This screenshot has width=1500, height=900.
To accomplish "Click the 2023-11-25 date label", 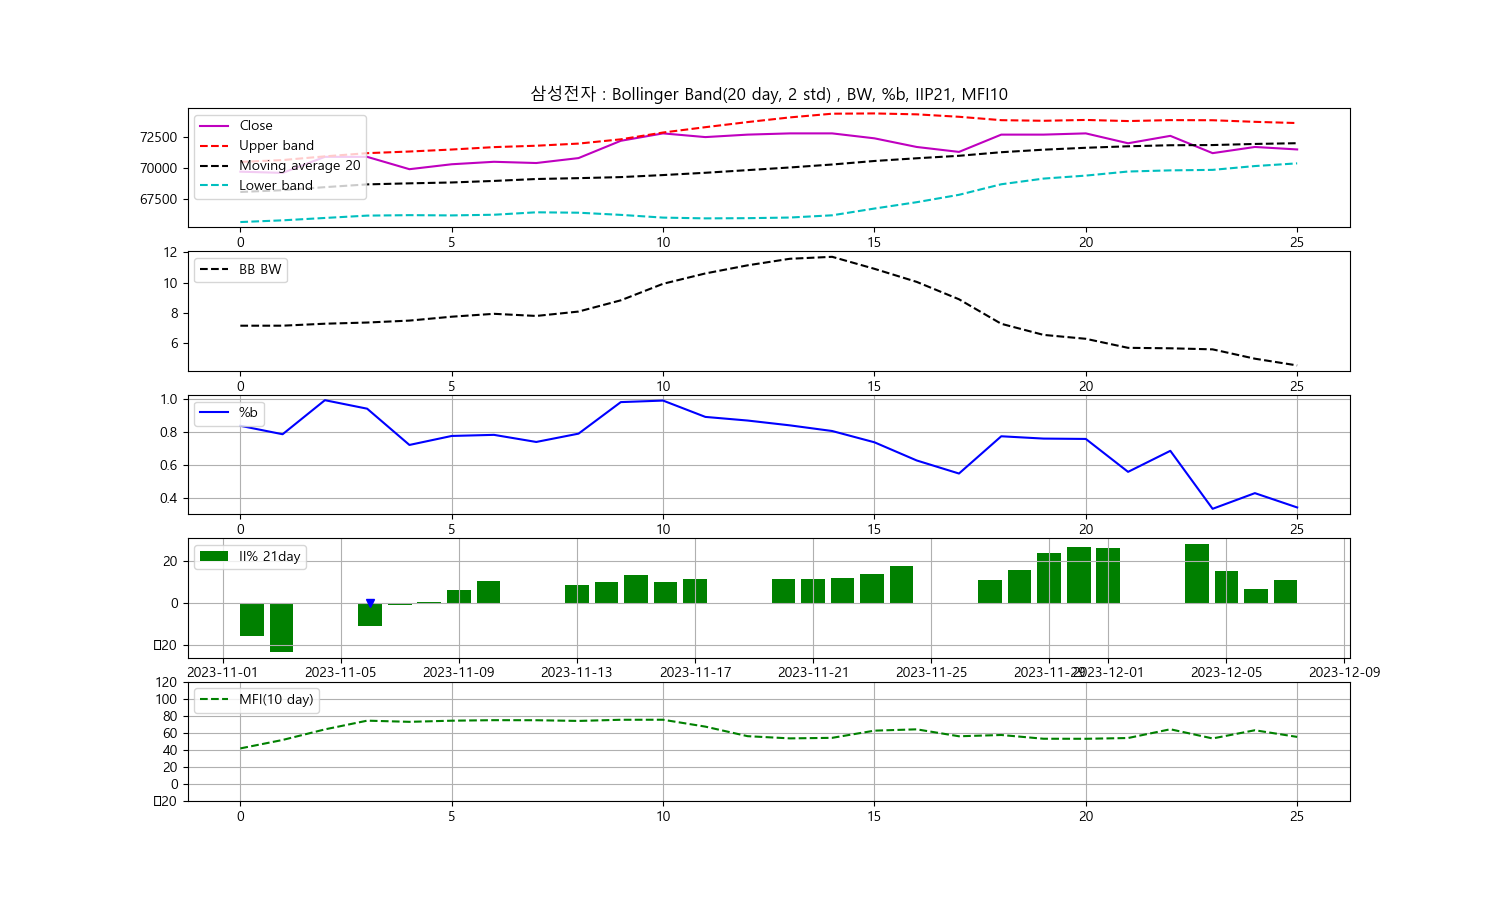I will (x=931, y=673).
